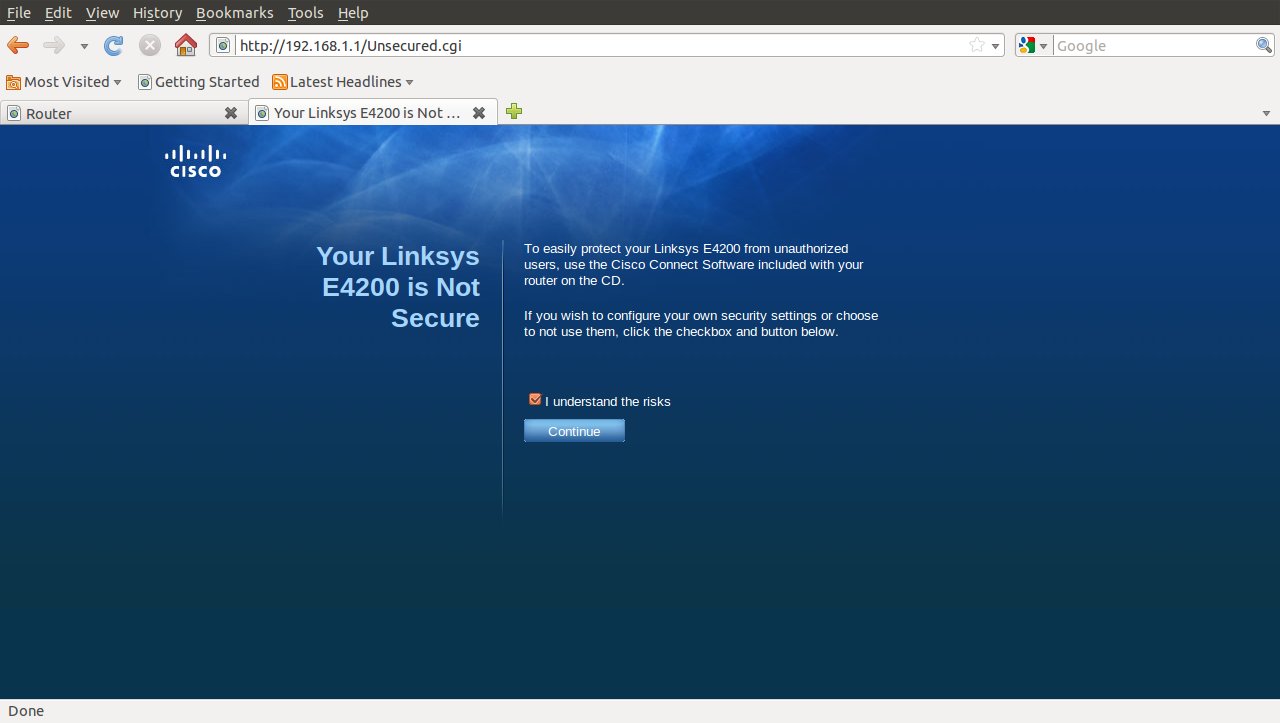1280x723 pixels.
Task: Open the History menu
Action: [x=157, y=13]
